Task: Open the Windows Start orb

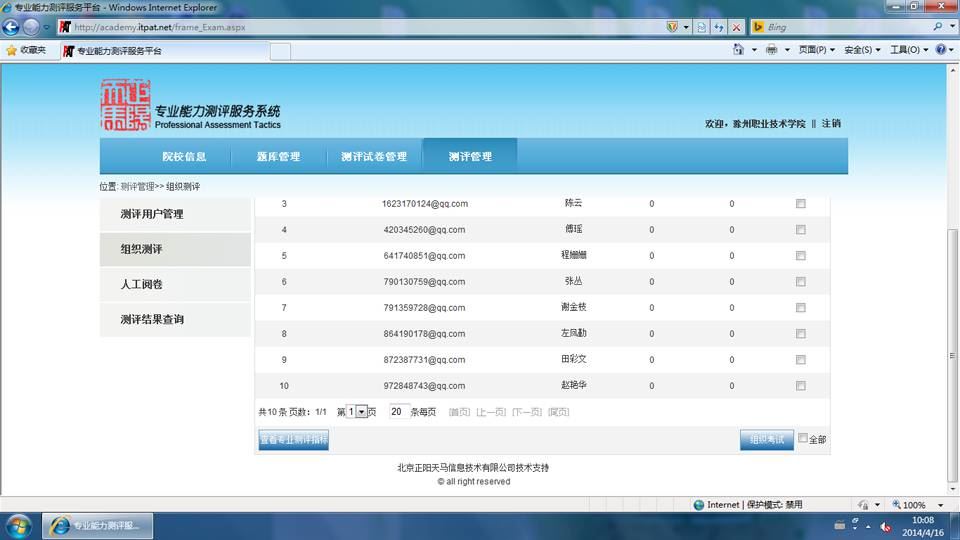Action: 18,527
